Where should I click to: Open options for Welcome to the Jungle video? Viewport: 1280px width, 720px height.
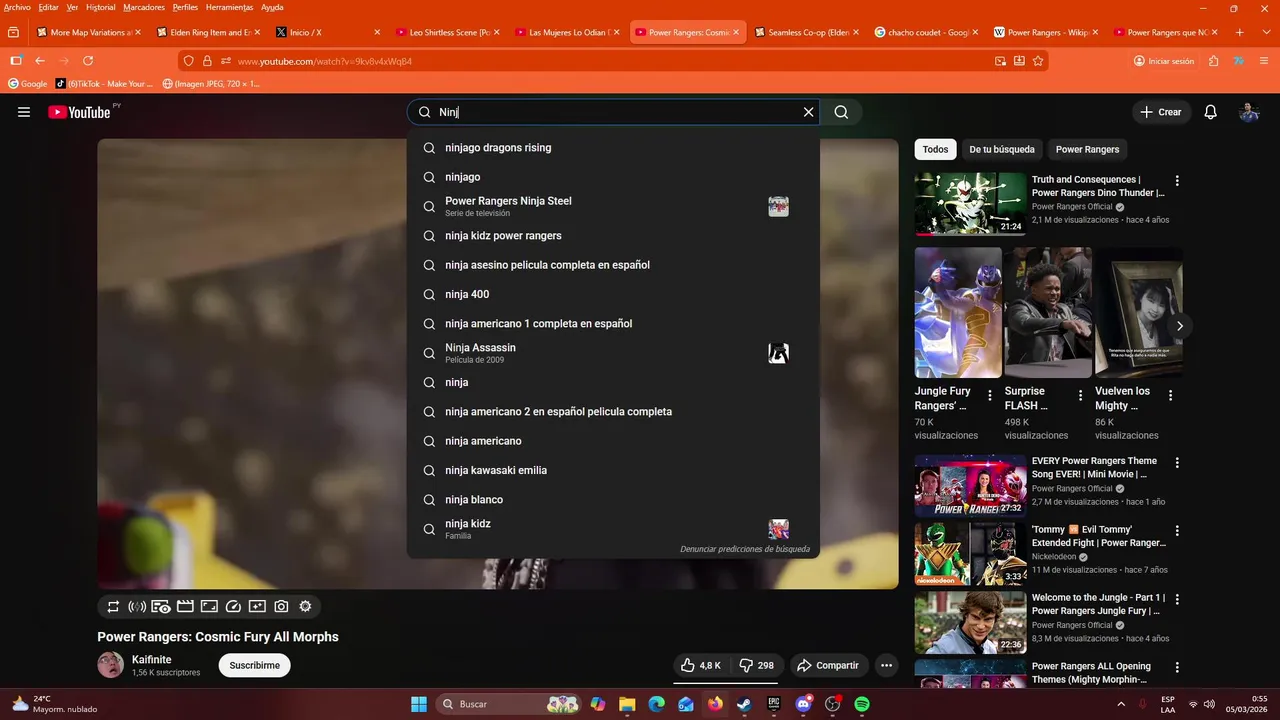point(1177,599)
